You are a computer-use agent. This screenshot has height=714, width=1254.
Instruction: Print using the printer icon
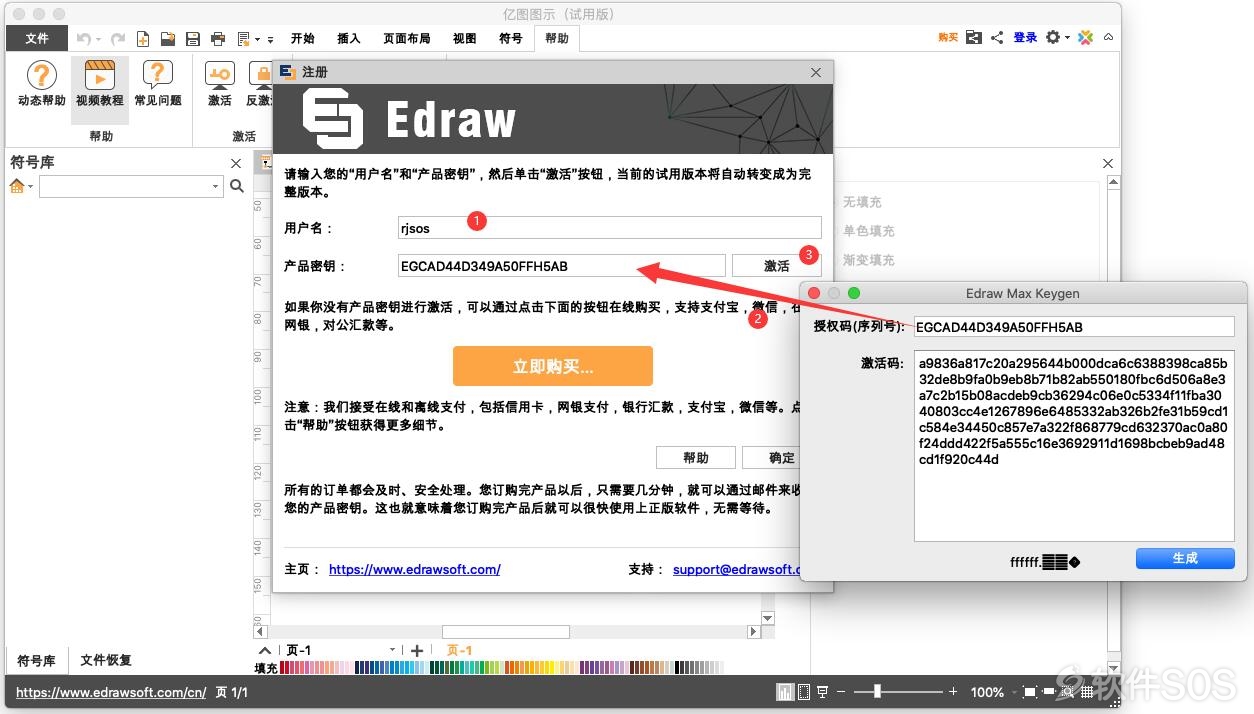coord(218,38)
